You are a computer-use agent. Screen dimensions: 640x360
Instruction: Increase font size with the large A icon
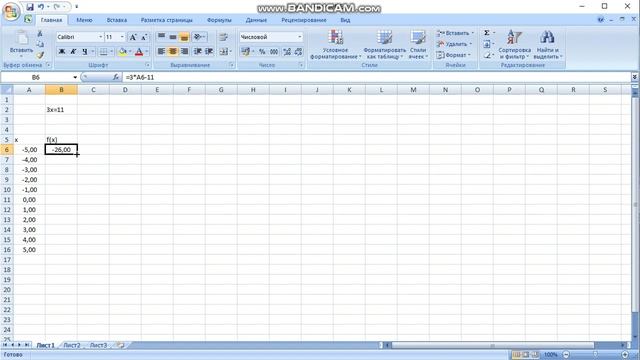click(x=133, y=37)
